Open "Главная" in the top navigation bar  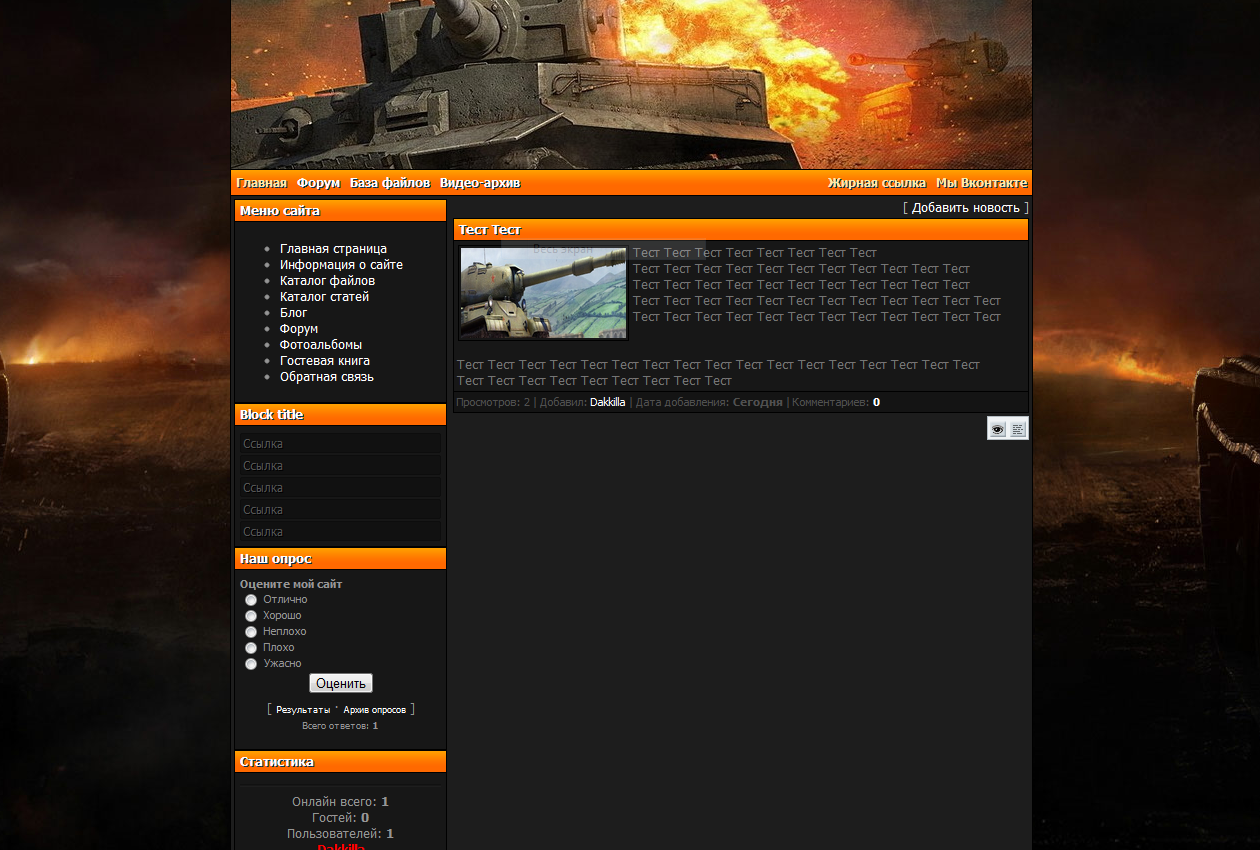click(x=261, y=183)
